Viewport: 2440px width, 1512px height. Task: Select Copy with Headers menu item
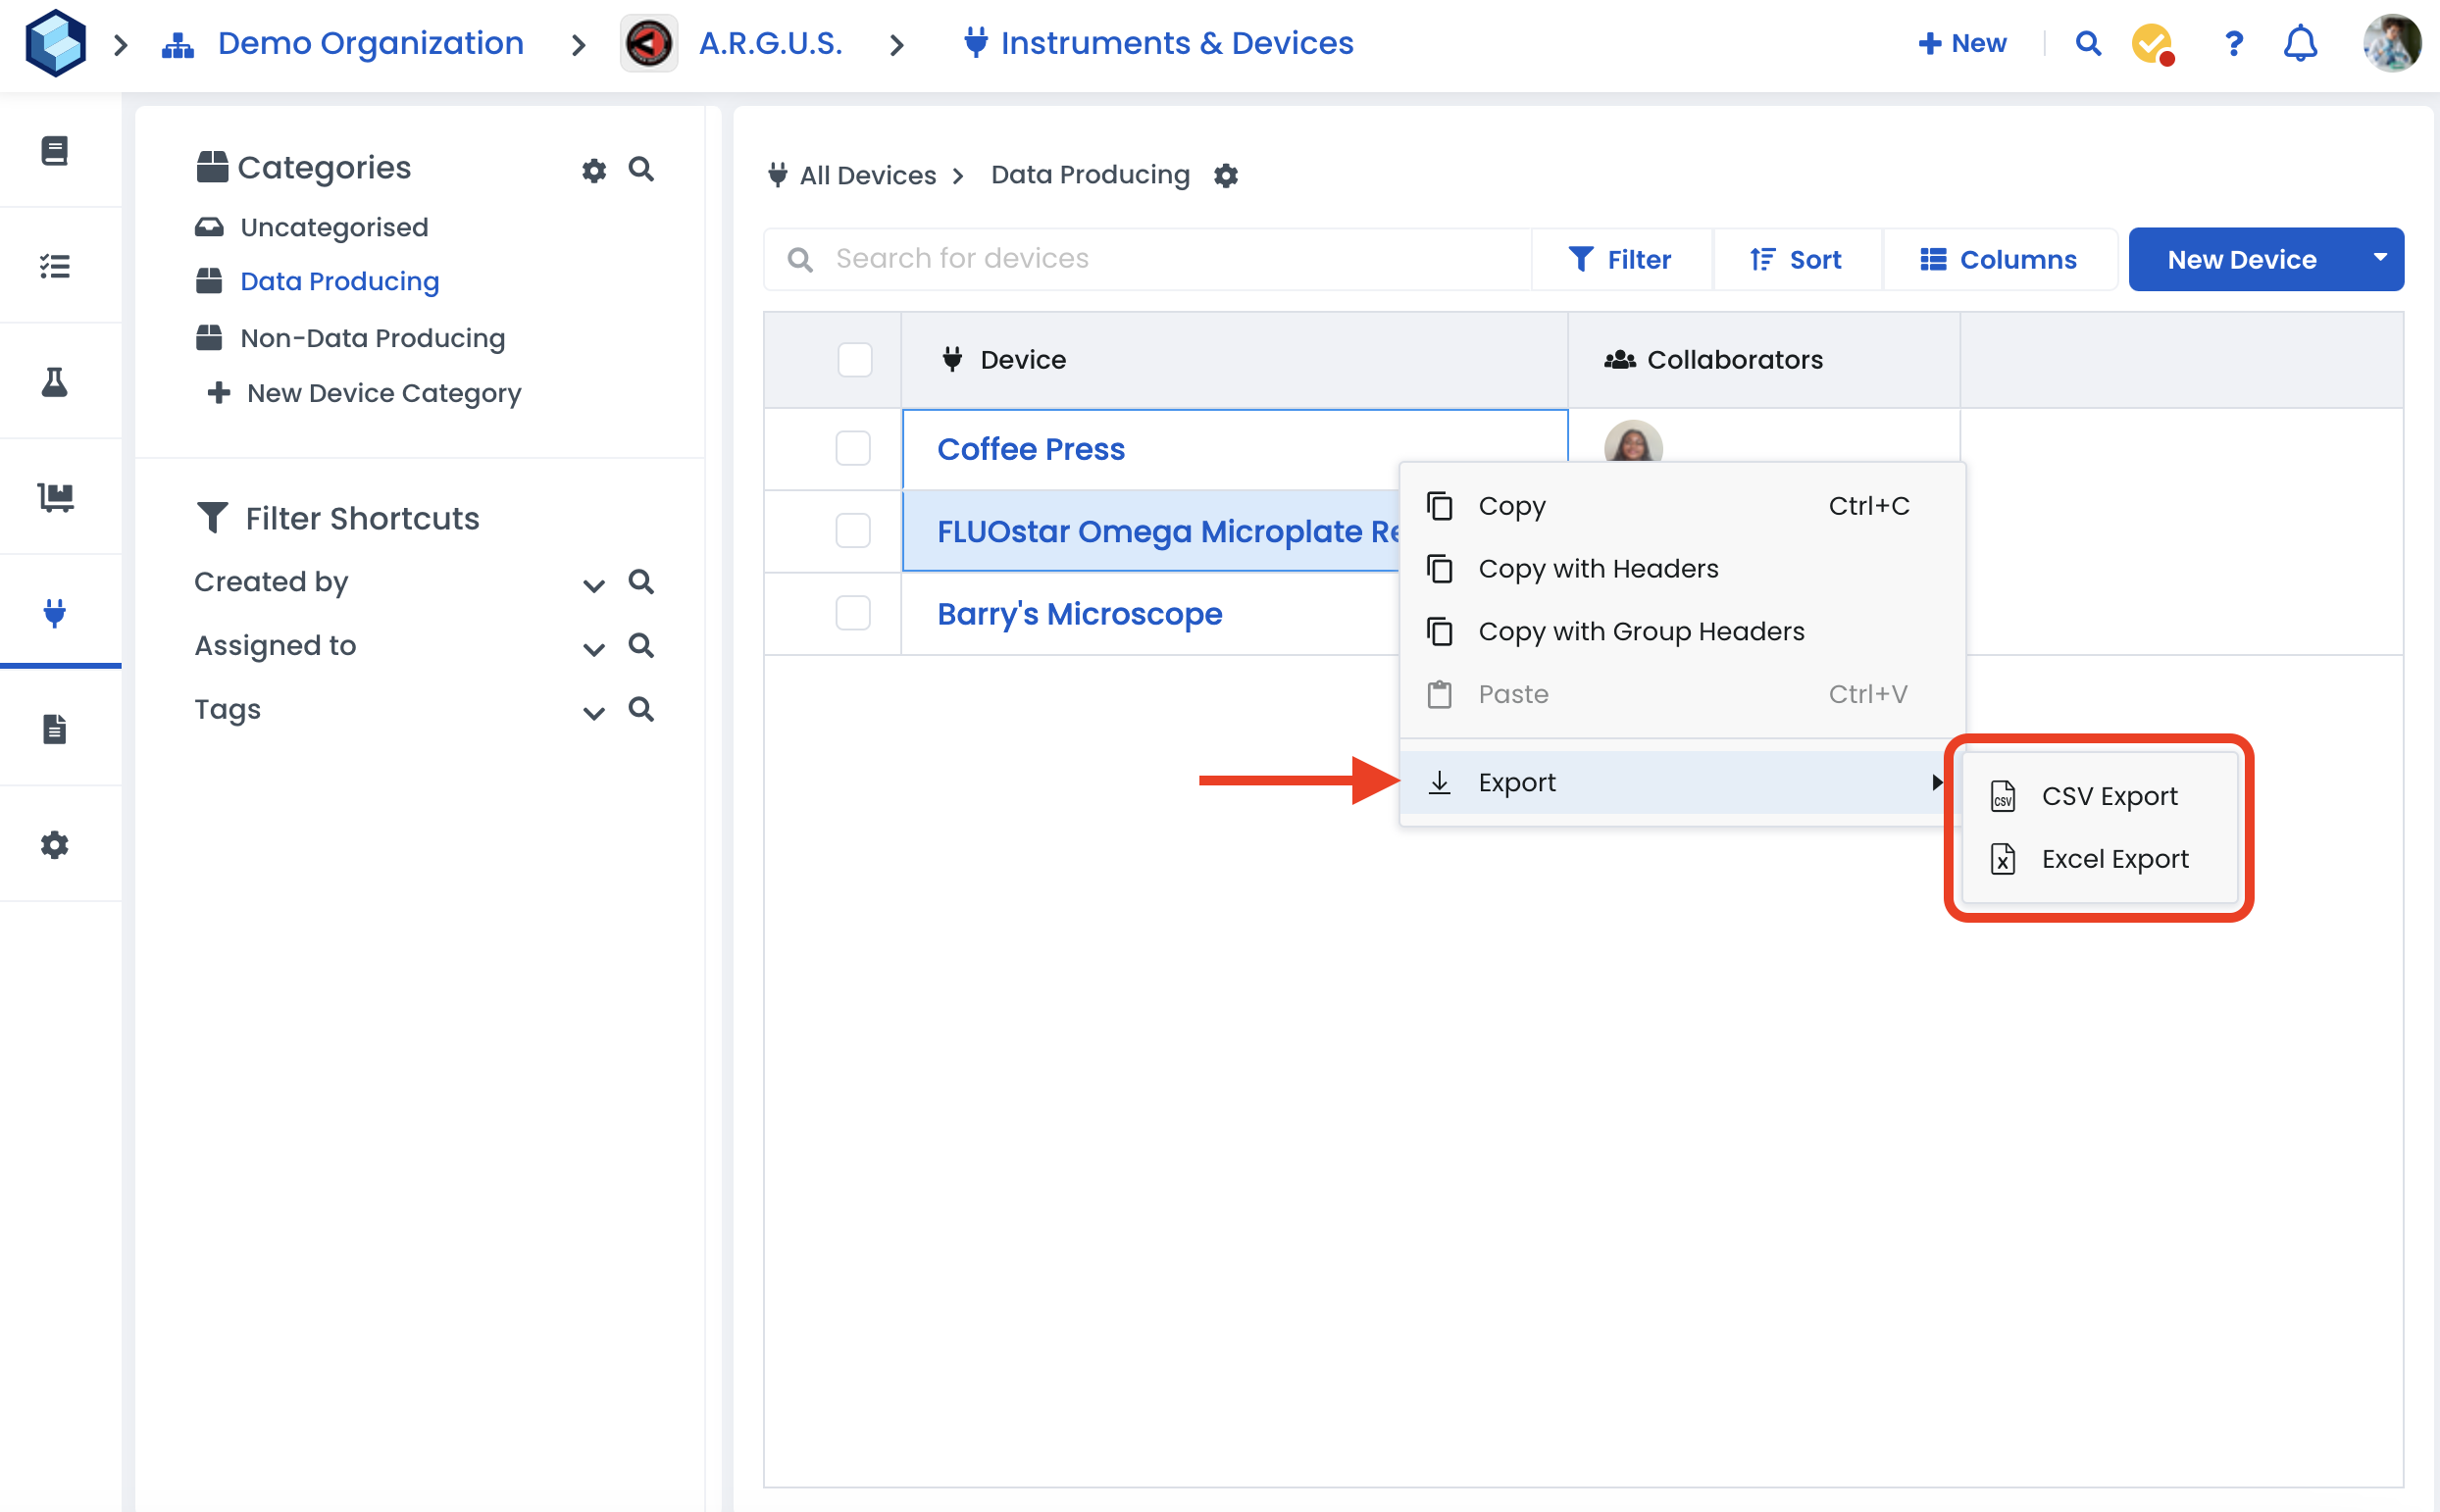1597,568
